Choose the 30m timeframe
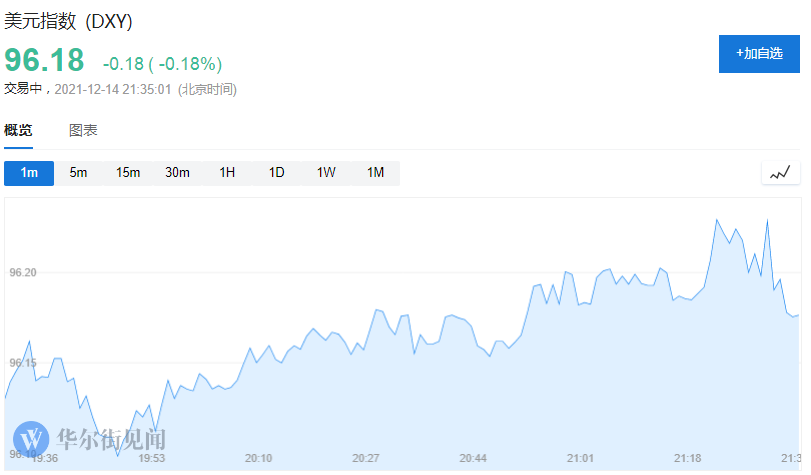Viewport: 811px width, 475px height. (177, 173)
